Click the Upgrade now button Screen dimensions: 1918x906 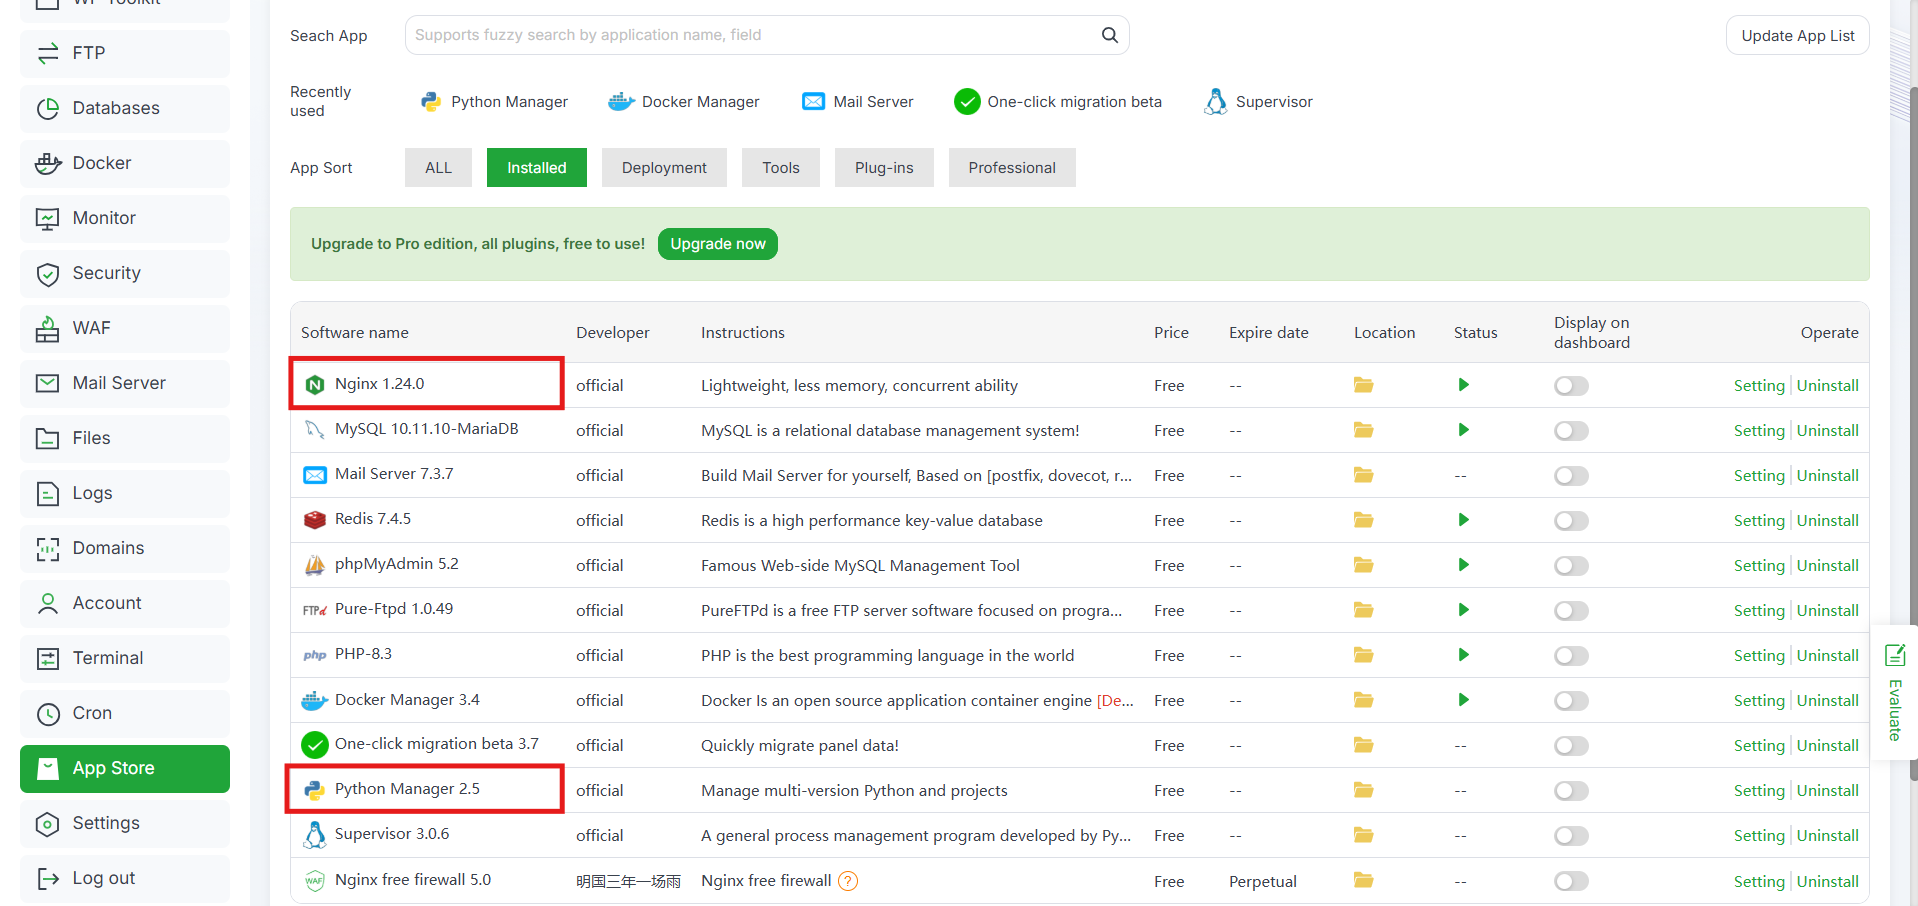tap(718, 244)
